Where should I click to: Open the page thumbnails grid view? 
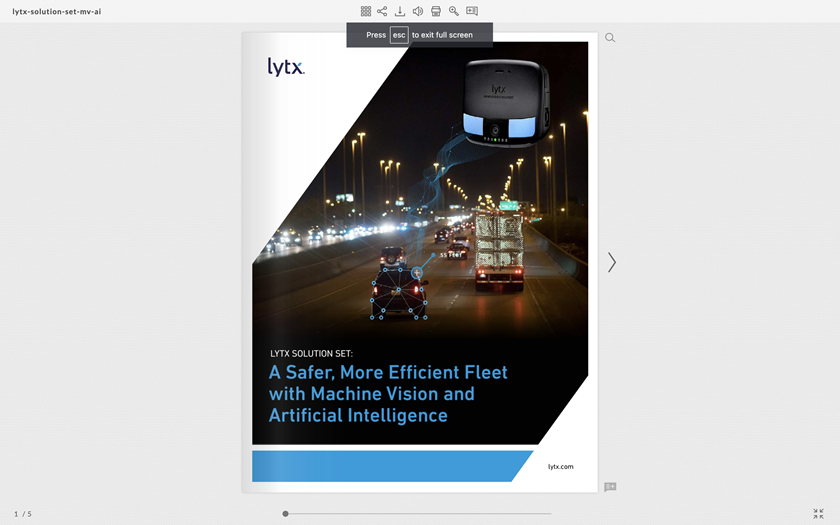(366, 11)
